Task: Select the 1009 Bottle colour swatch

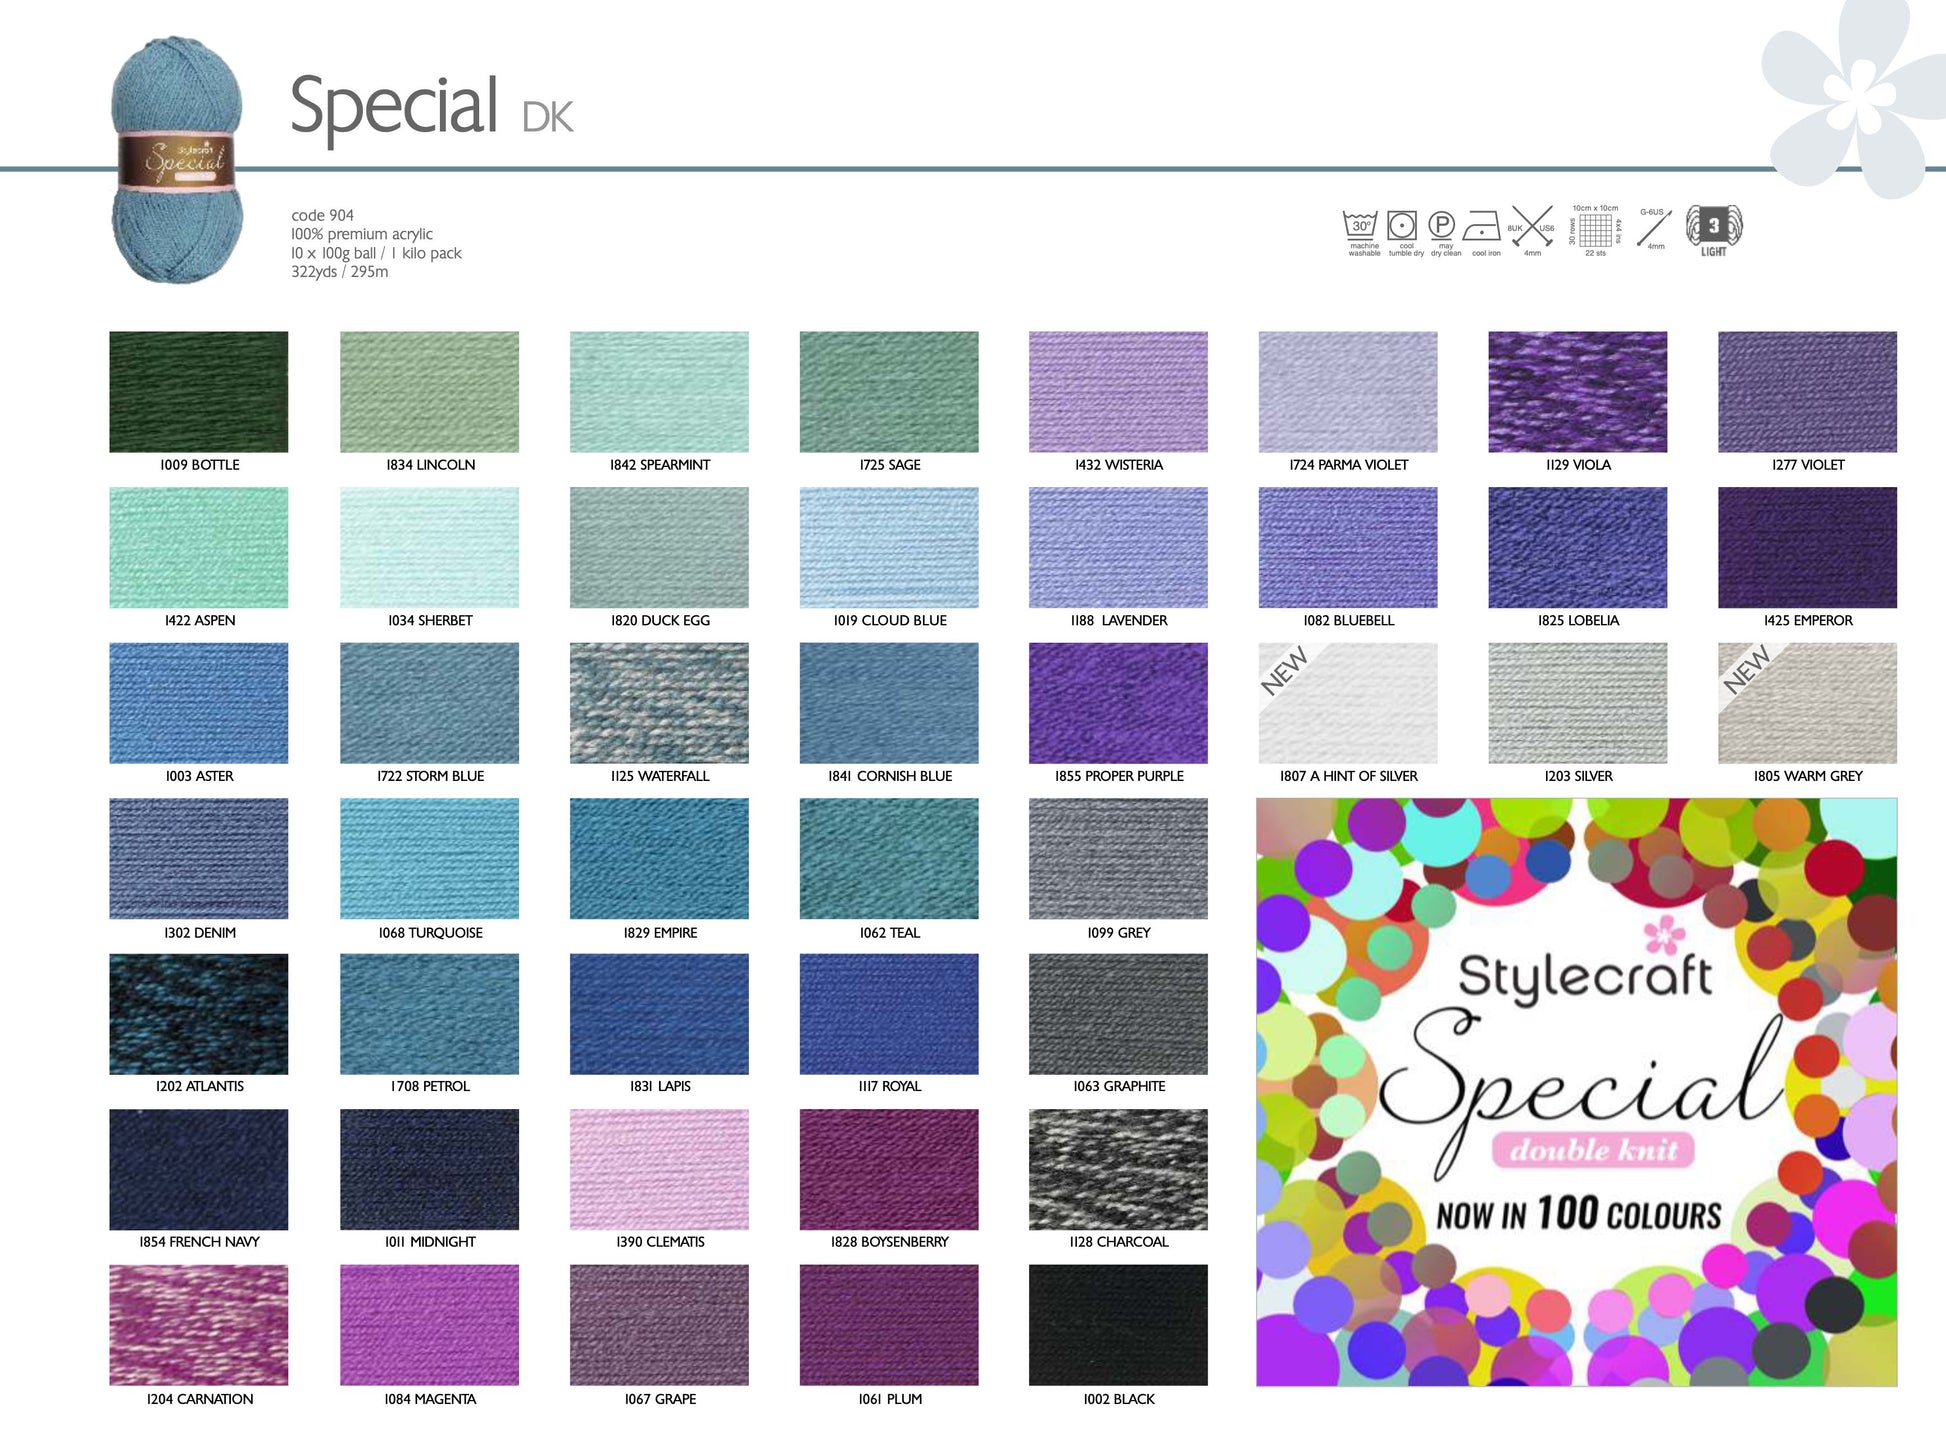Action: click(x=199, y=392)
